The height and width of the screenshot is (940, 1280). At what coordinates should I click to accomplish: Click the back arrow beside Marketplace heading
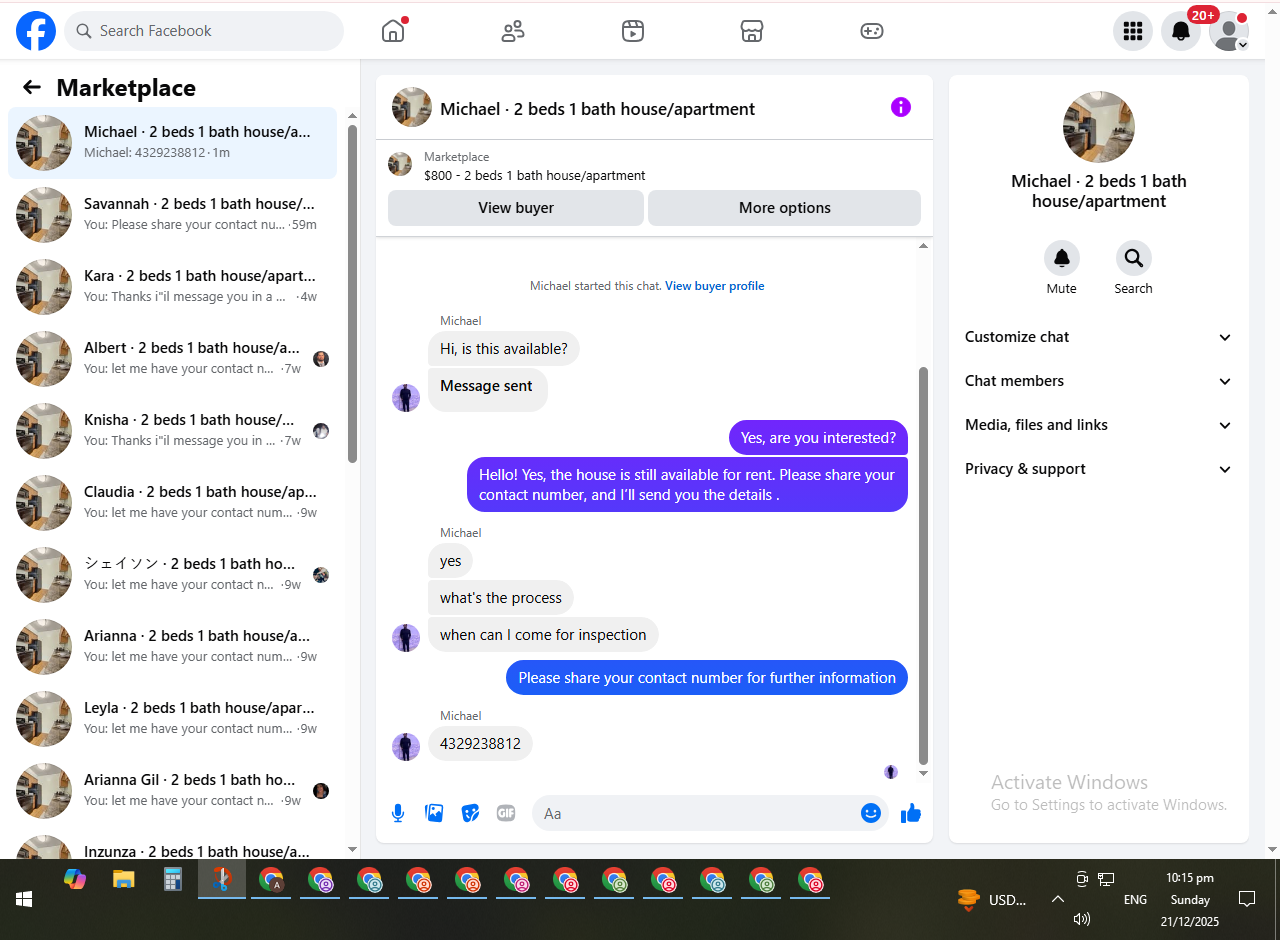(x=32, y=87)
